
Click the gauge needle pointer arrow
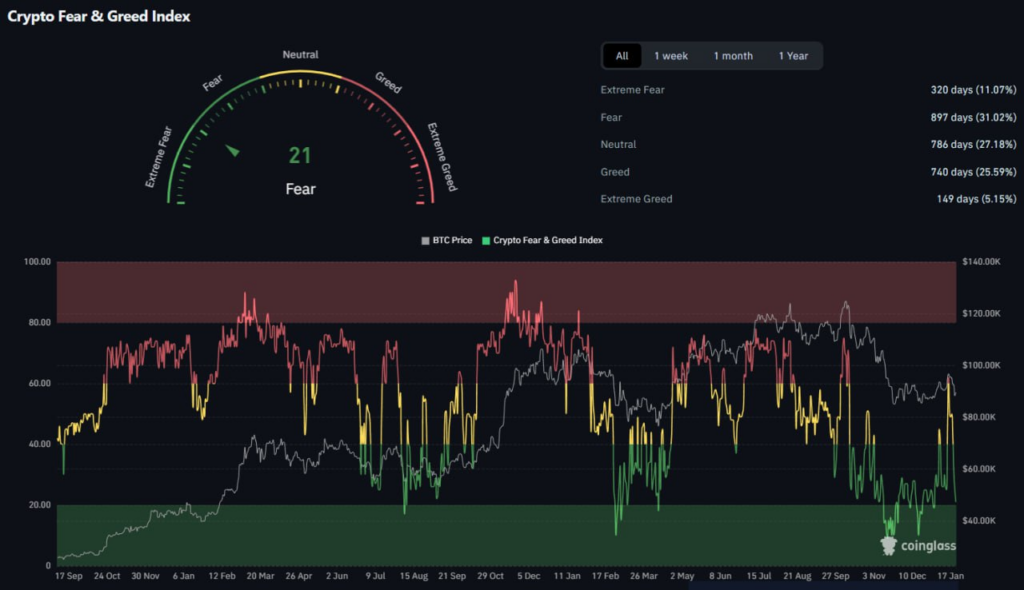(x=232, y=150)
